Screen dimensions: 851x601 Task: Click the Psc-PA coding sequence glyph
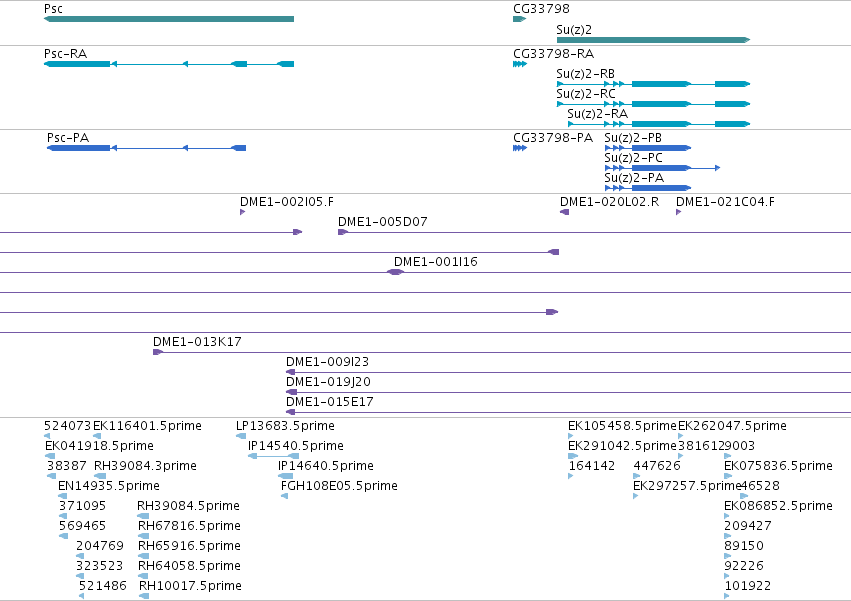147,148
